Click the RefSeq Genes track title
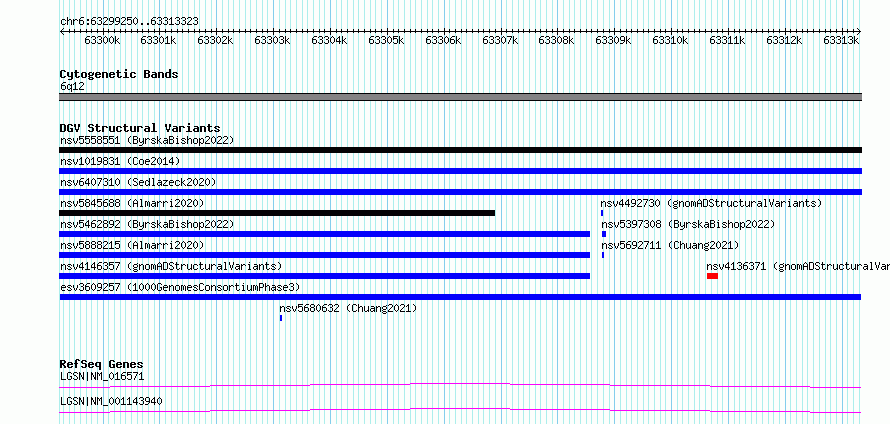 pos(102,364)
